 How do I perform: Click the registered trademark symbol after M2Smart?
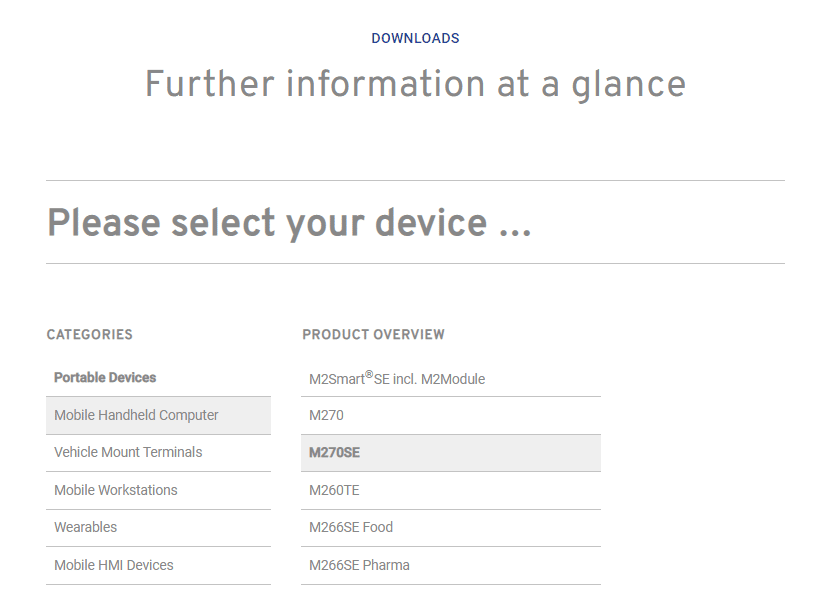(x=370, y=374)
